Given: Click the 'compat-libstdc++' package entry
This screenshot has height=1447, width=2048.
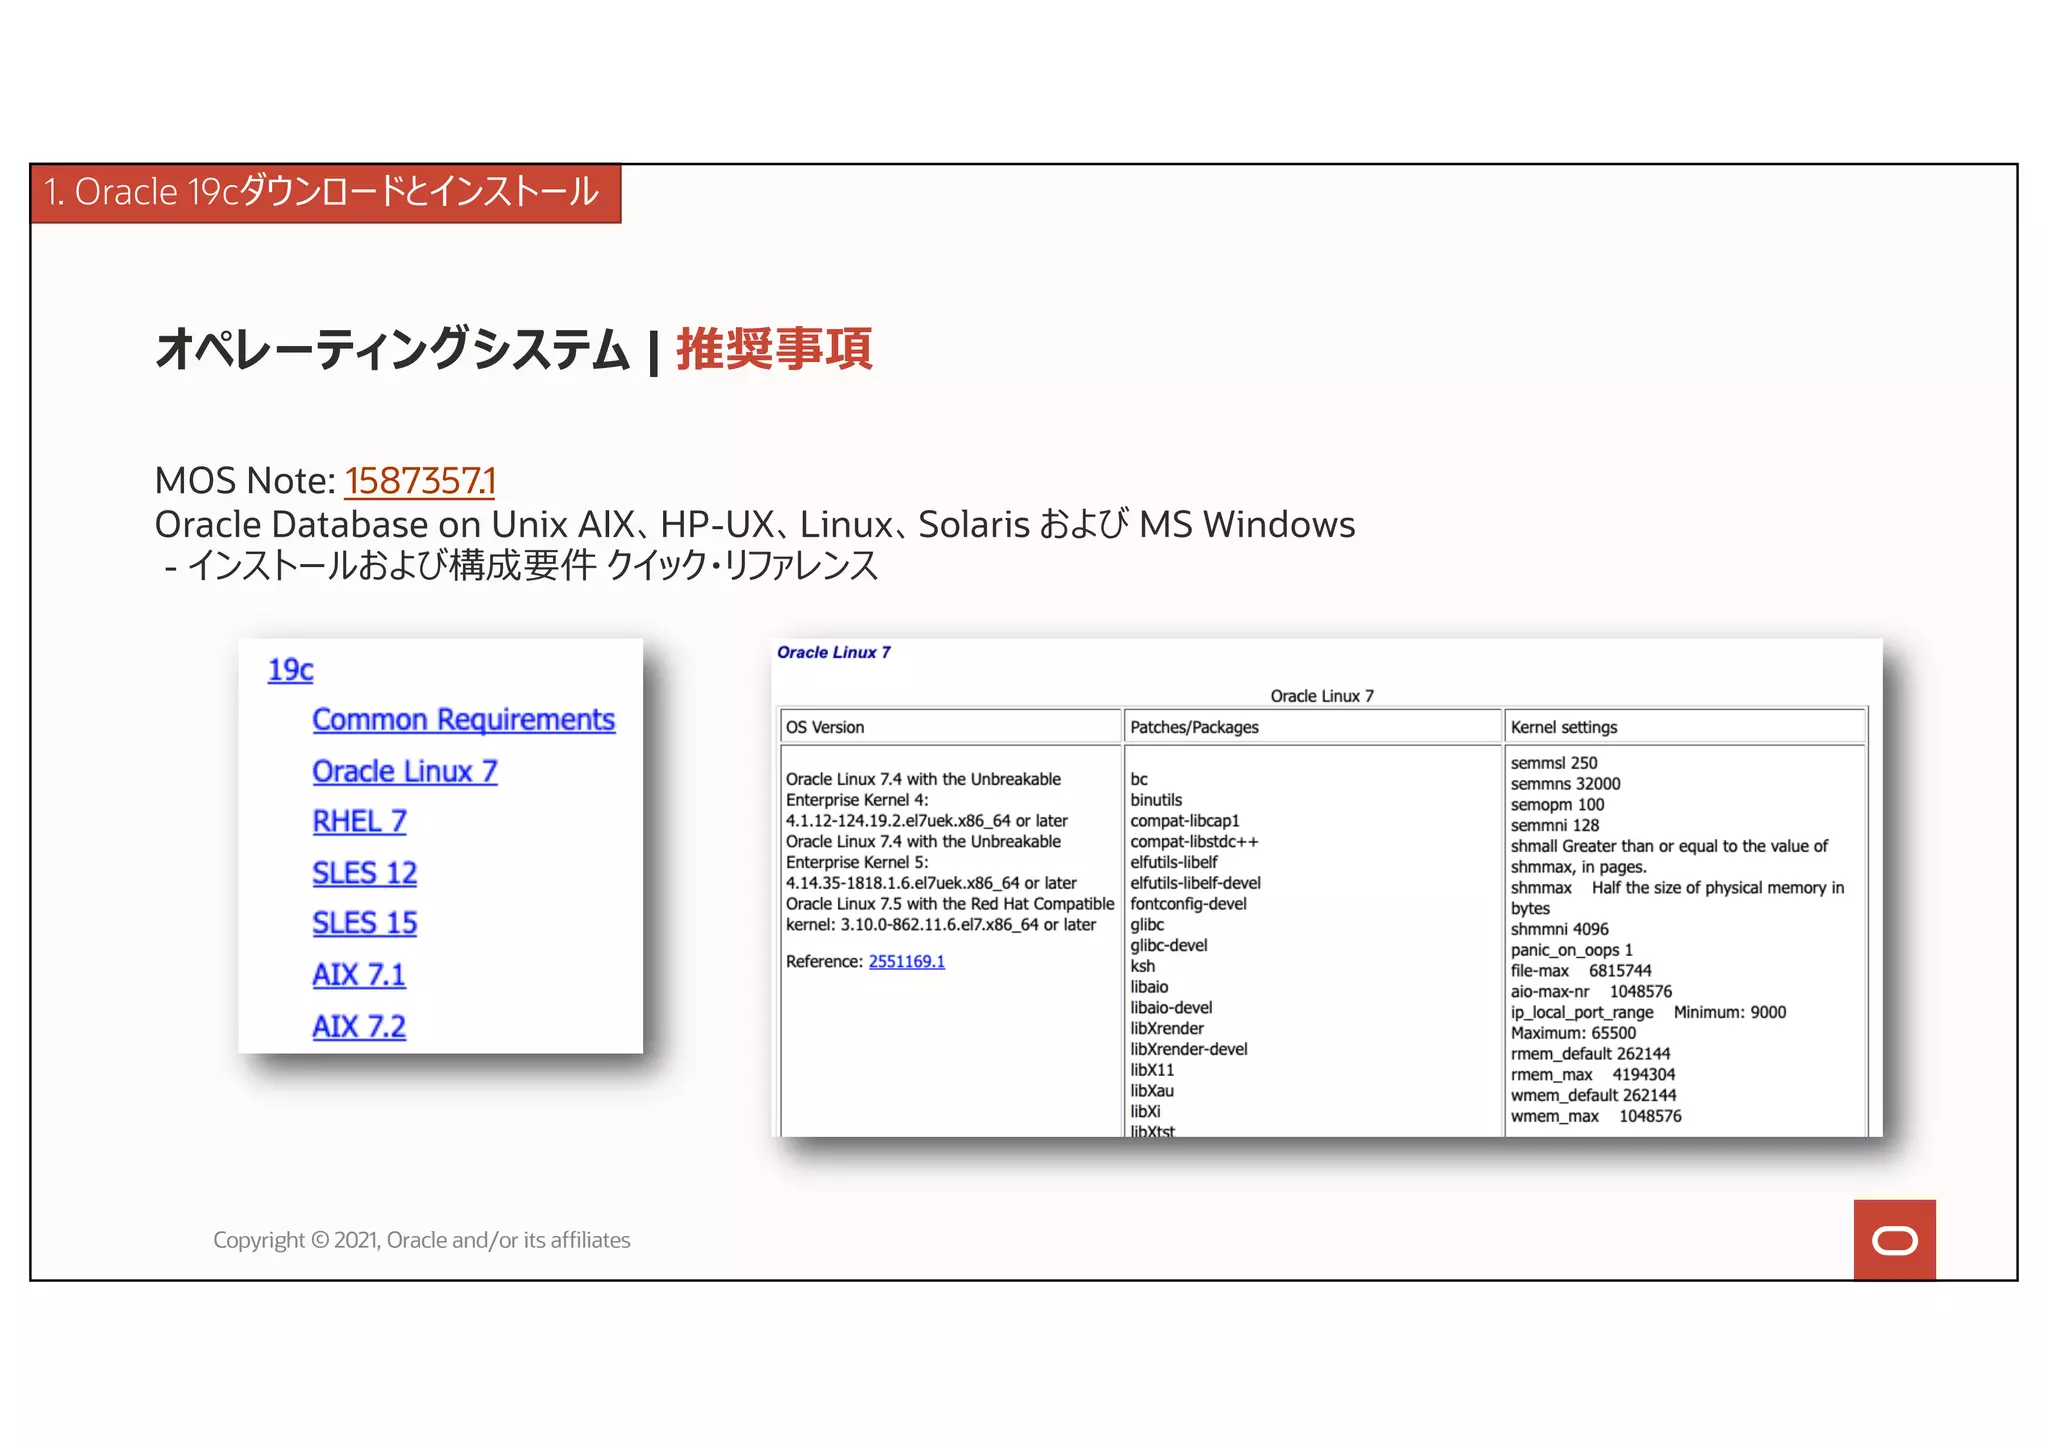Looking at the screenshot, I should (1194, 842).
